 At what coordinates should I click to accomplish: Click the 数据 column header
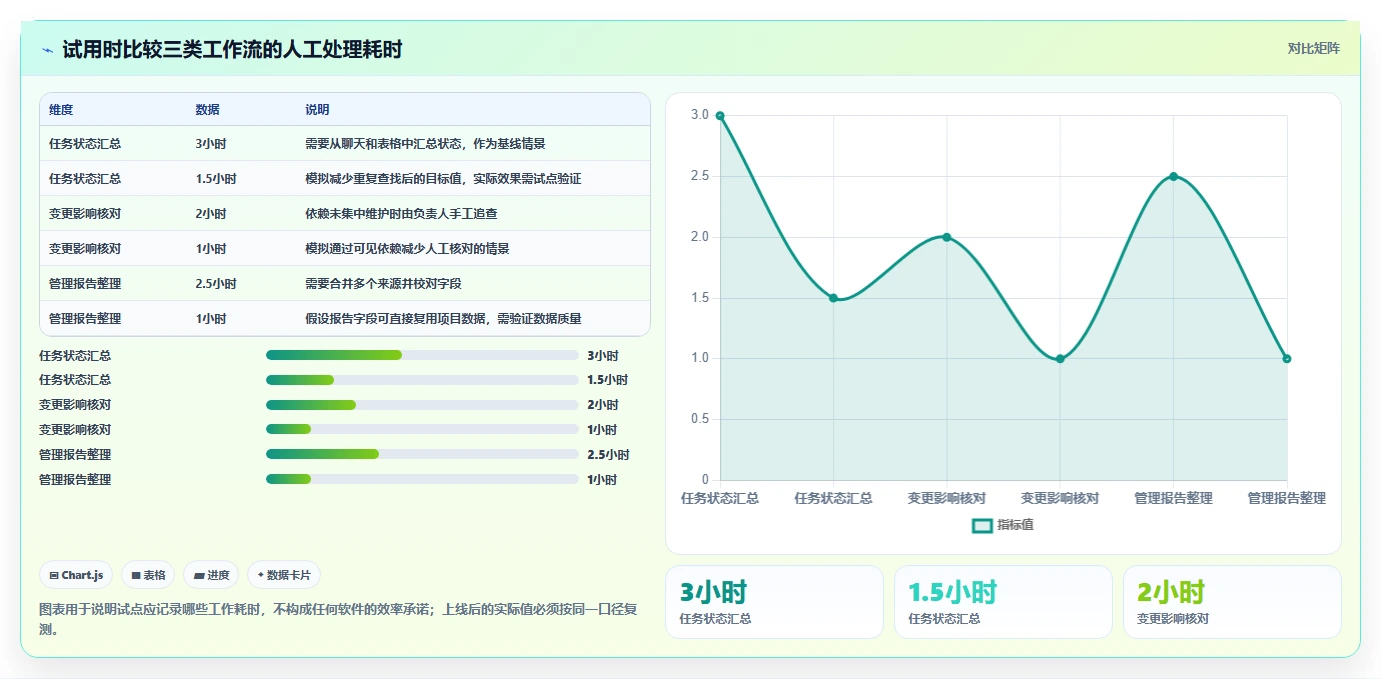point(208,110)
